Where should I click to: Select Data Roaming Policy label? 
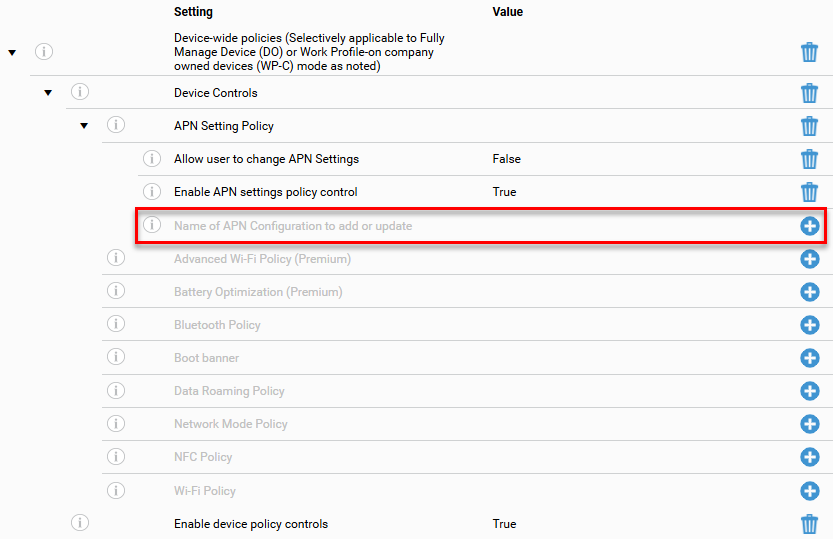(x=230, y=391)
